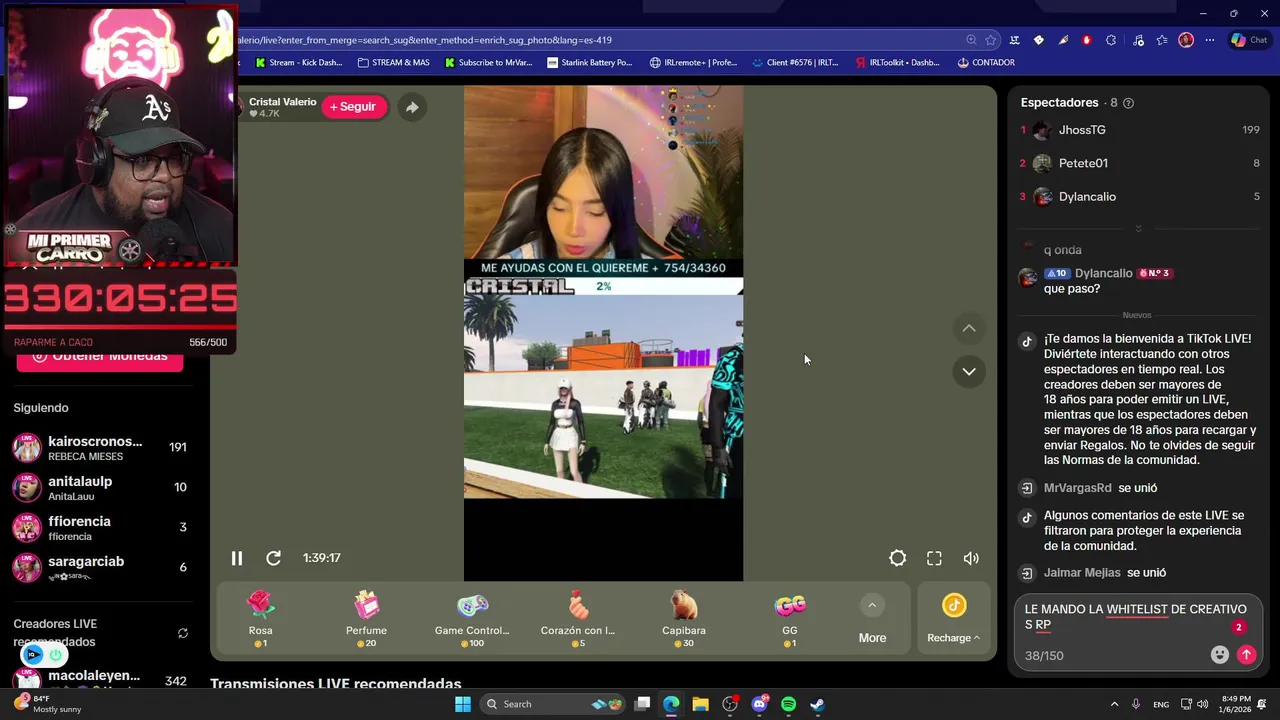Screen dimensions: 1280x720
Task: Open Copilot Chat button
Action: [1250, 40]
